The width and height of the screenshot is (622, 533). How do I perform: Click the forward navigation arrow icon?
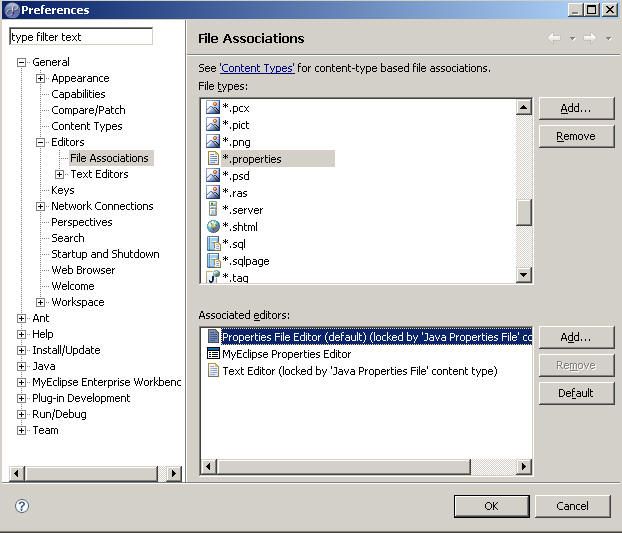point(589,38)
